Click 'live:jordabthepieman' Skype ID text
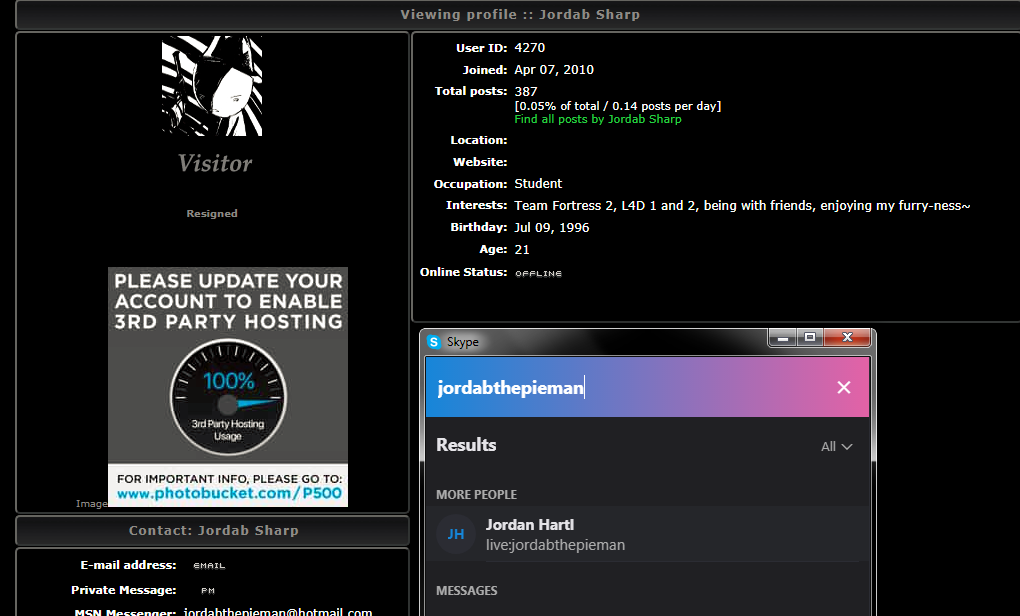 555,545
